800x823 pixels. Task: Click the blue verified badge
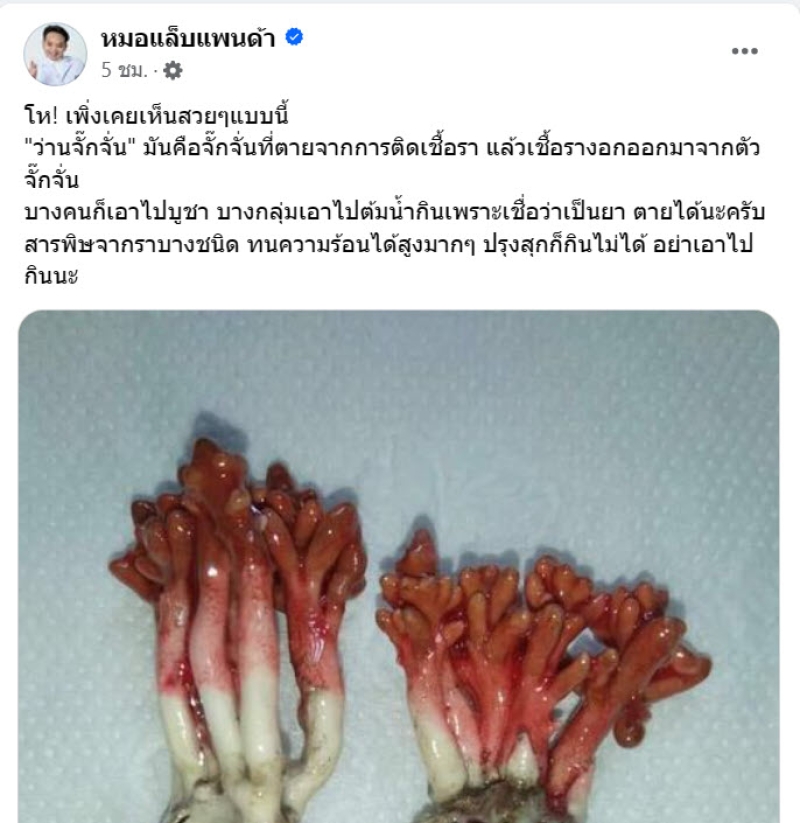[294, 37]
